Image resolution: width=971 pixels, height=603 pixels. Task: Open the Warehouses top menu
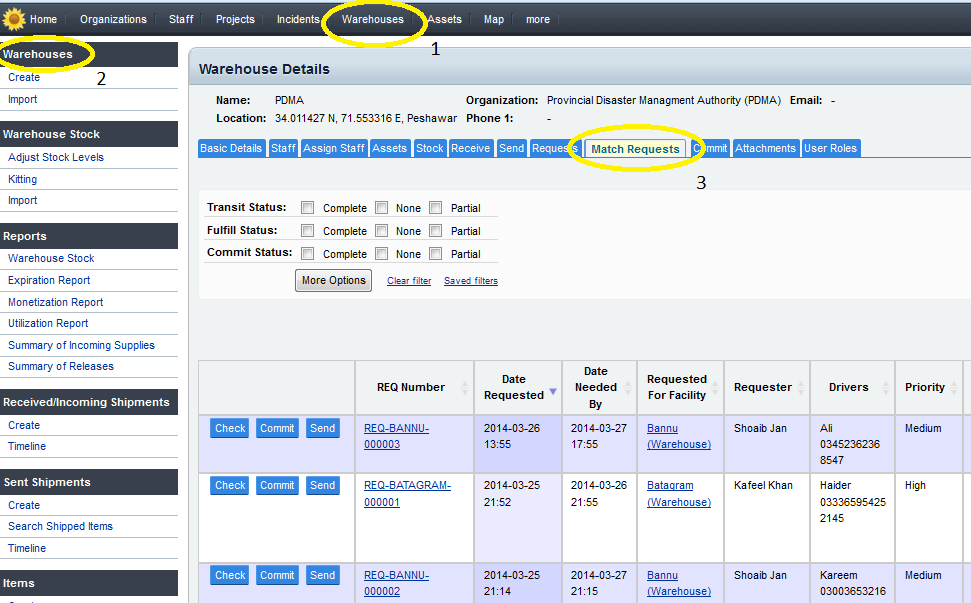point(373,19)
